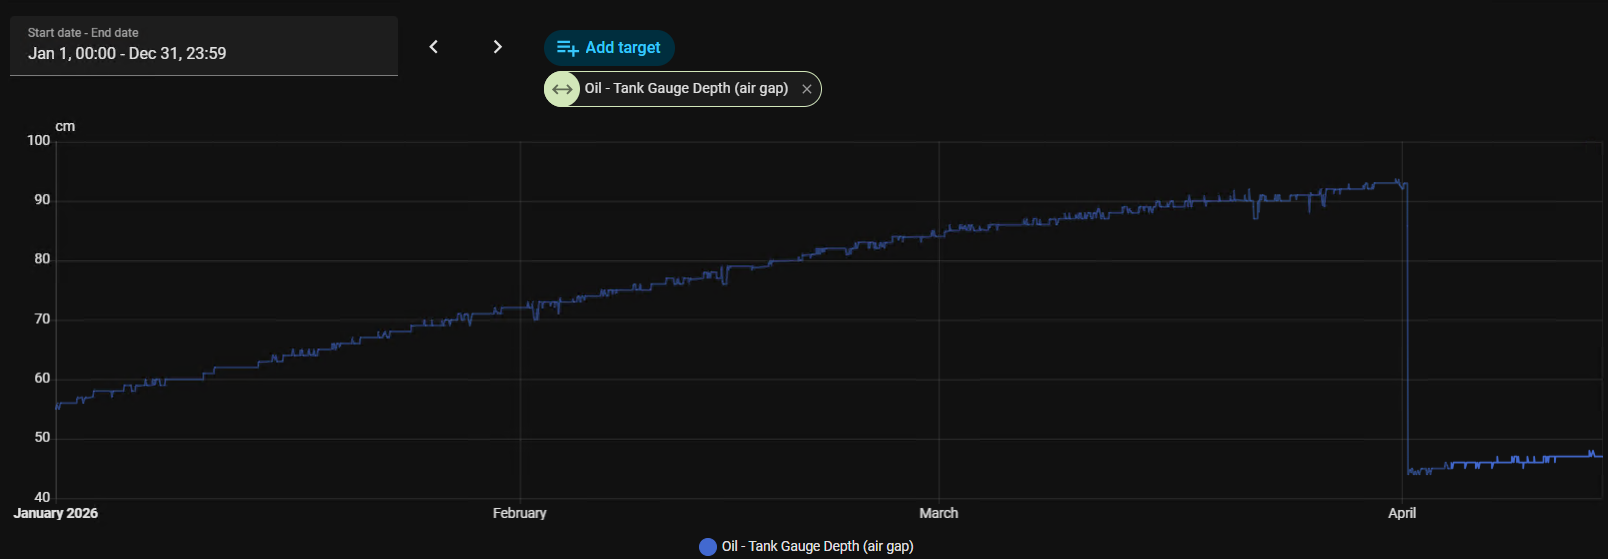1608x559 pixels.
Task: Click the March label on the time axis
Action: click(939, 513)
